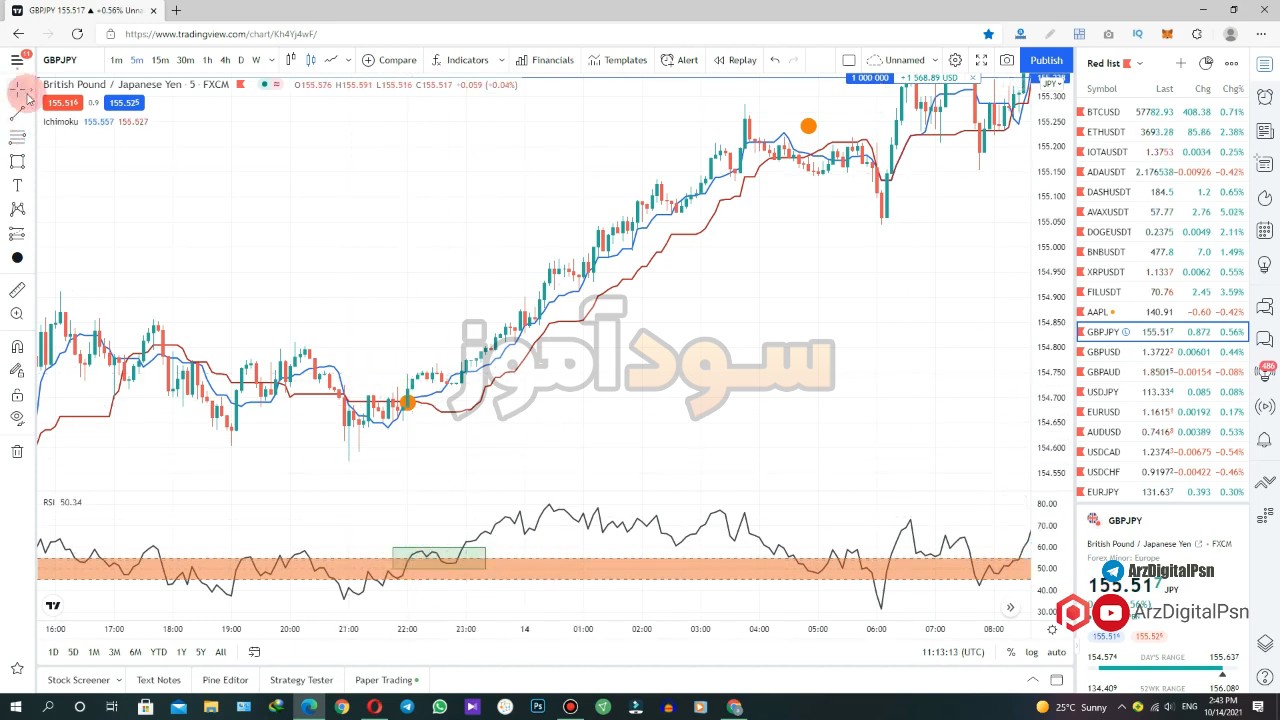Click the magnet mode icon
The height and width of the screenshot is (720, 1280).
coord(17,347)
